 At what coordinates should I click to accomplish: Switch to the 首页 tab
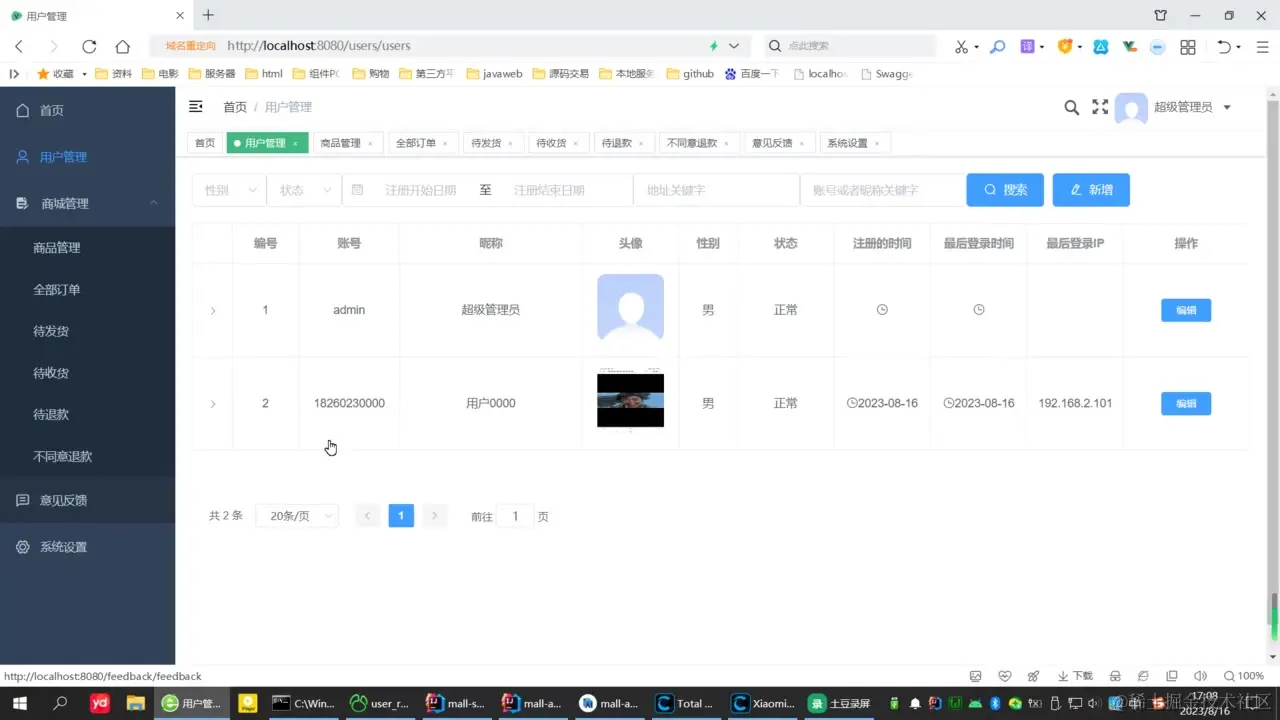point(205,143)
